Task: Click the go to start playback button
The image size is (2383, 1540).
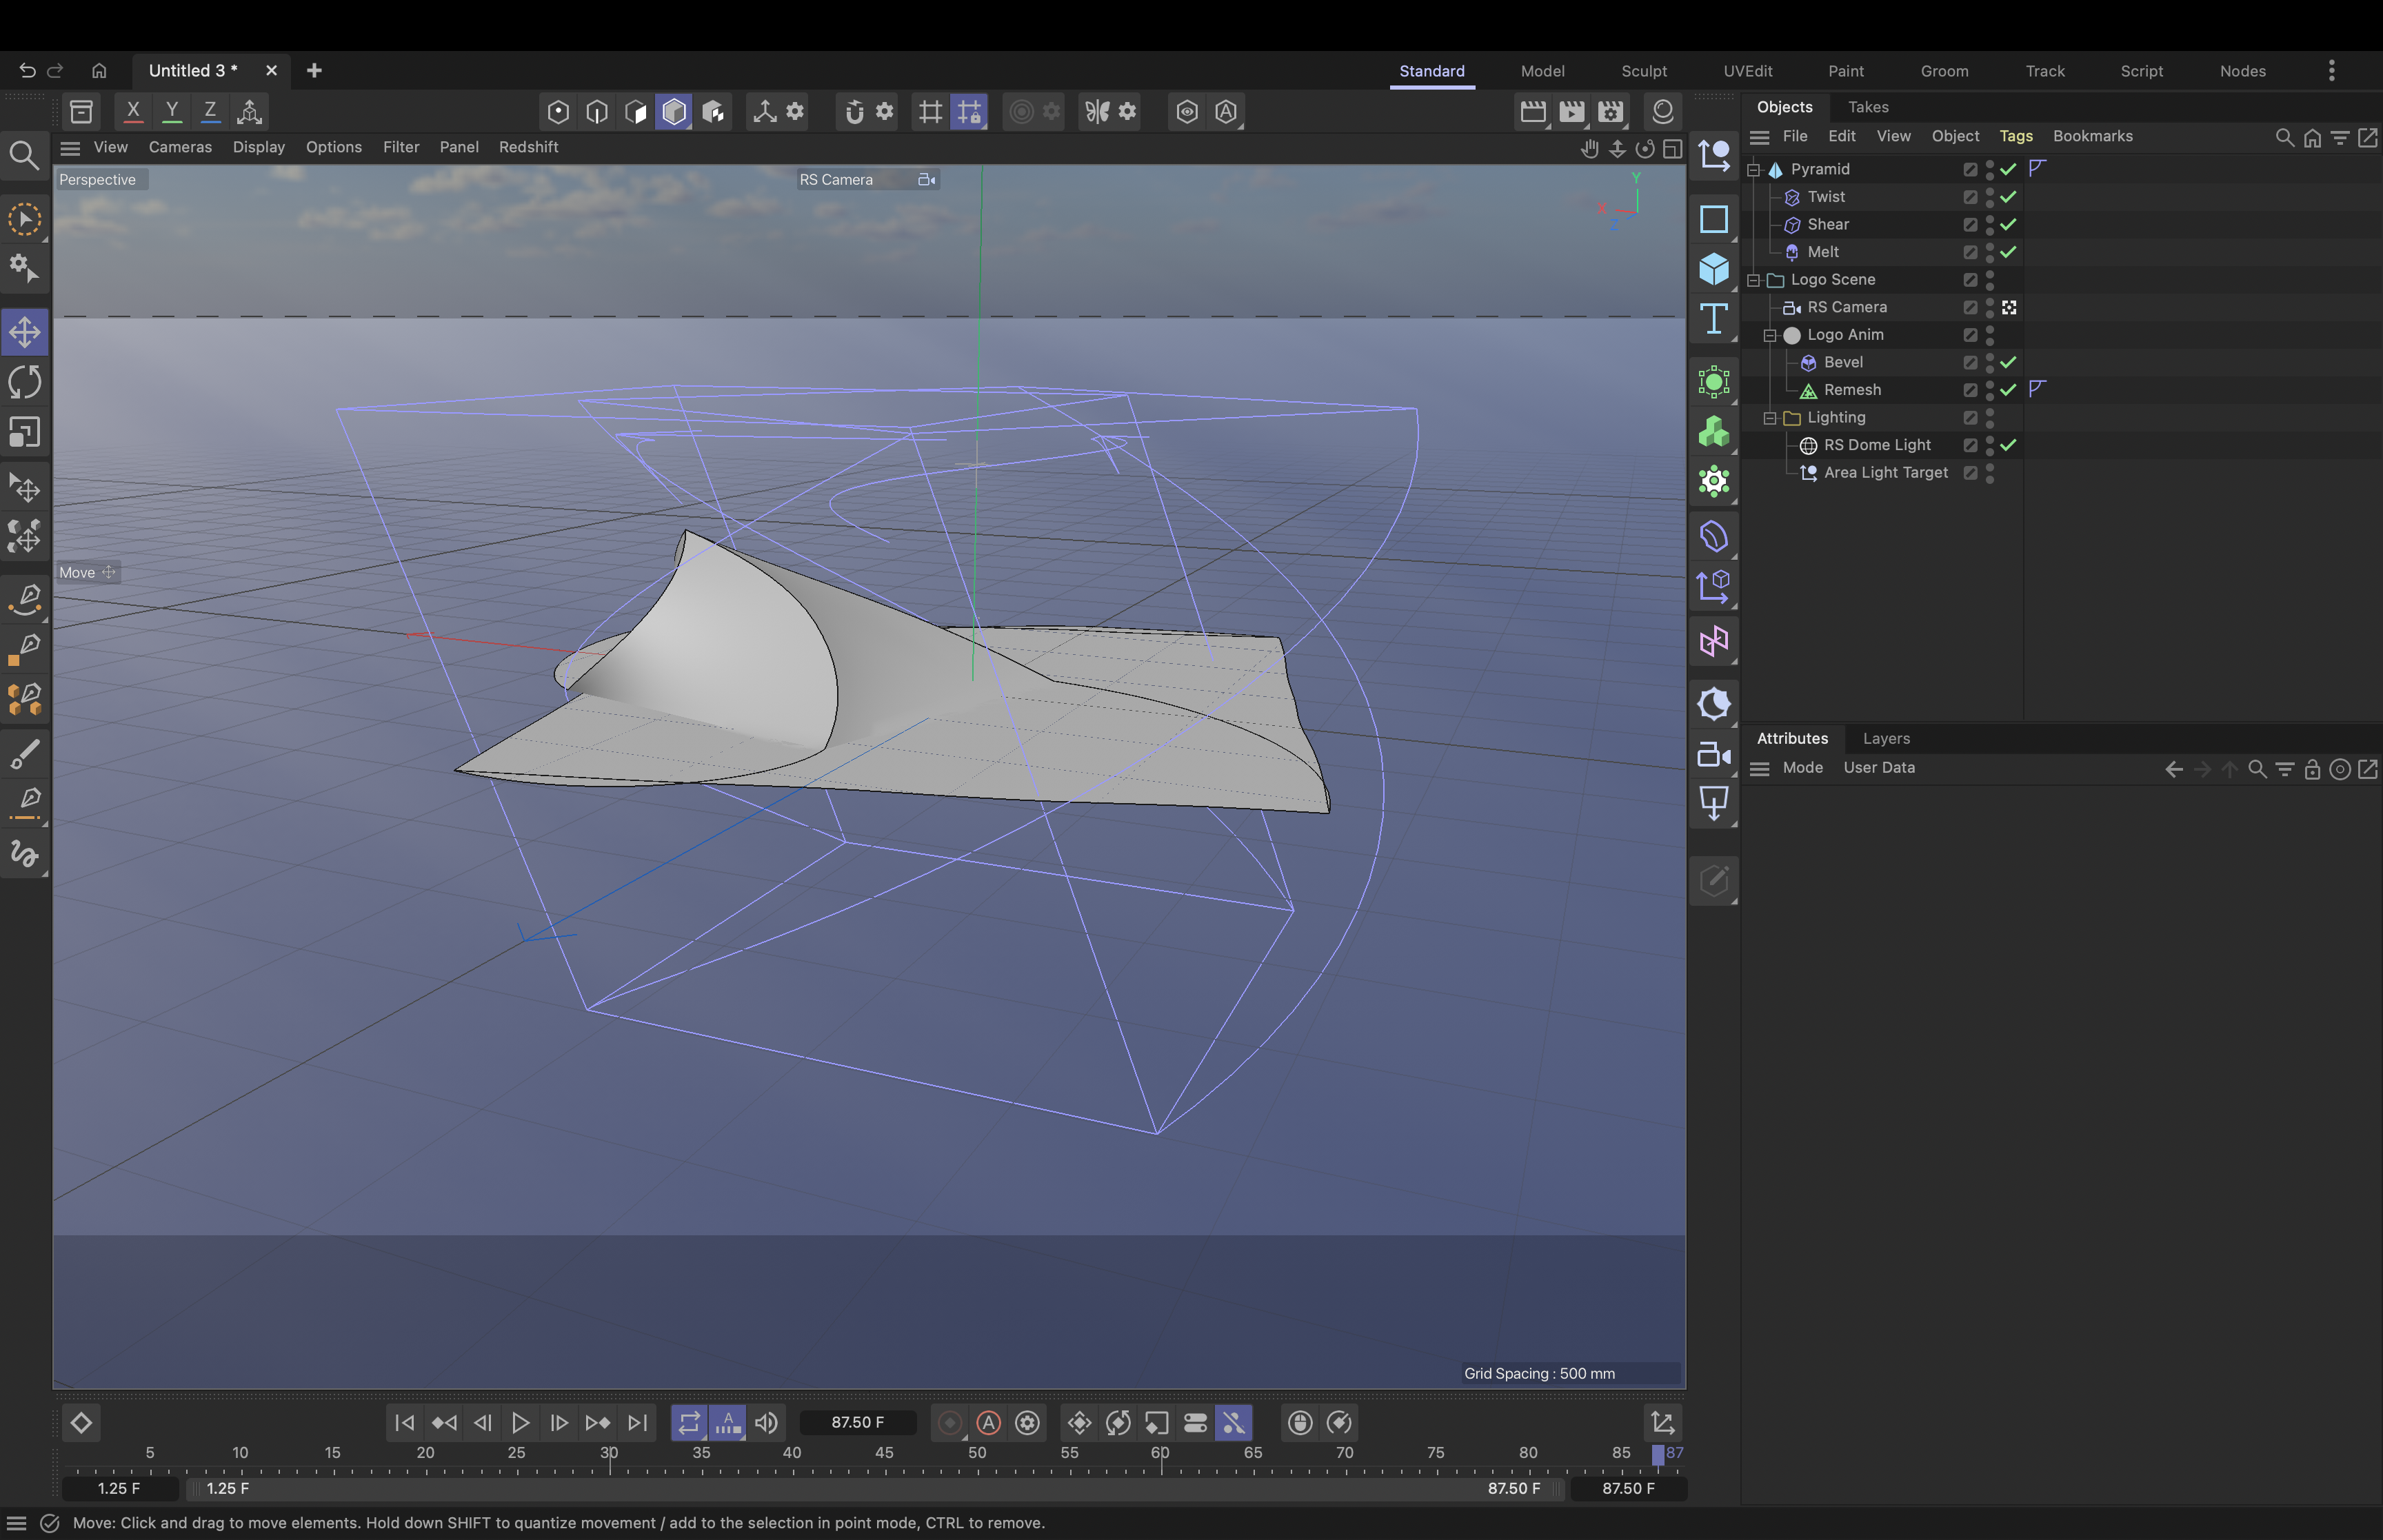Action: point(405,1423)
